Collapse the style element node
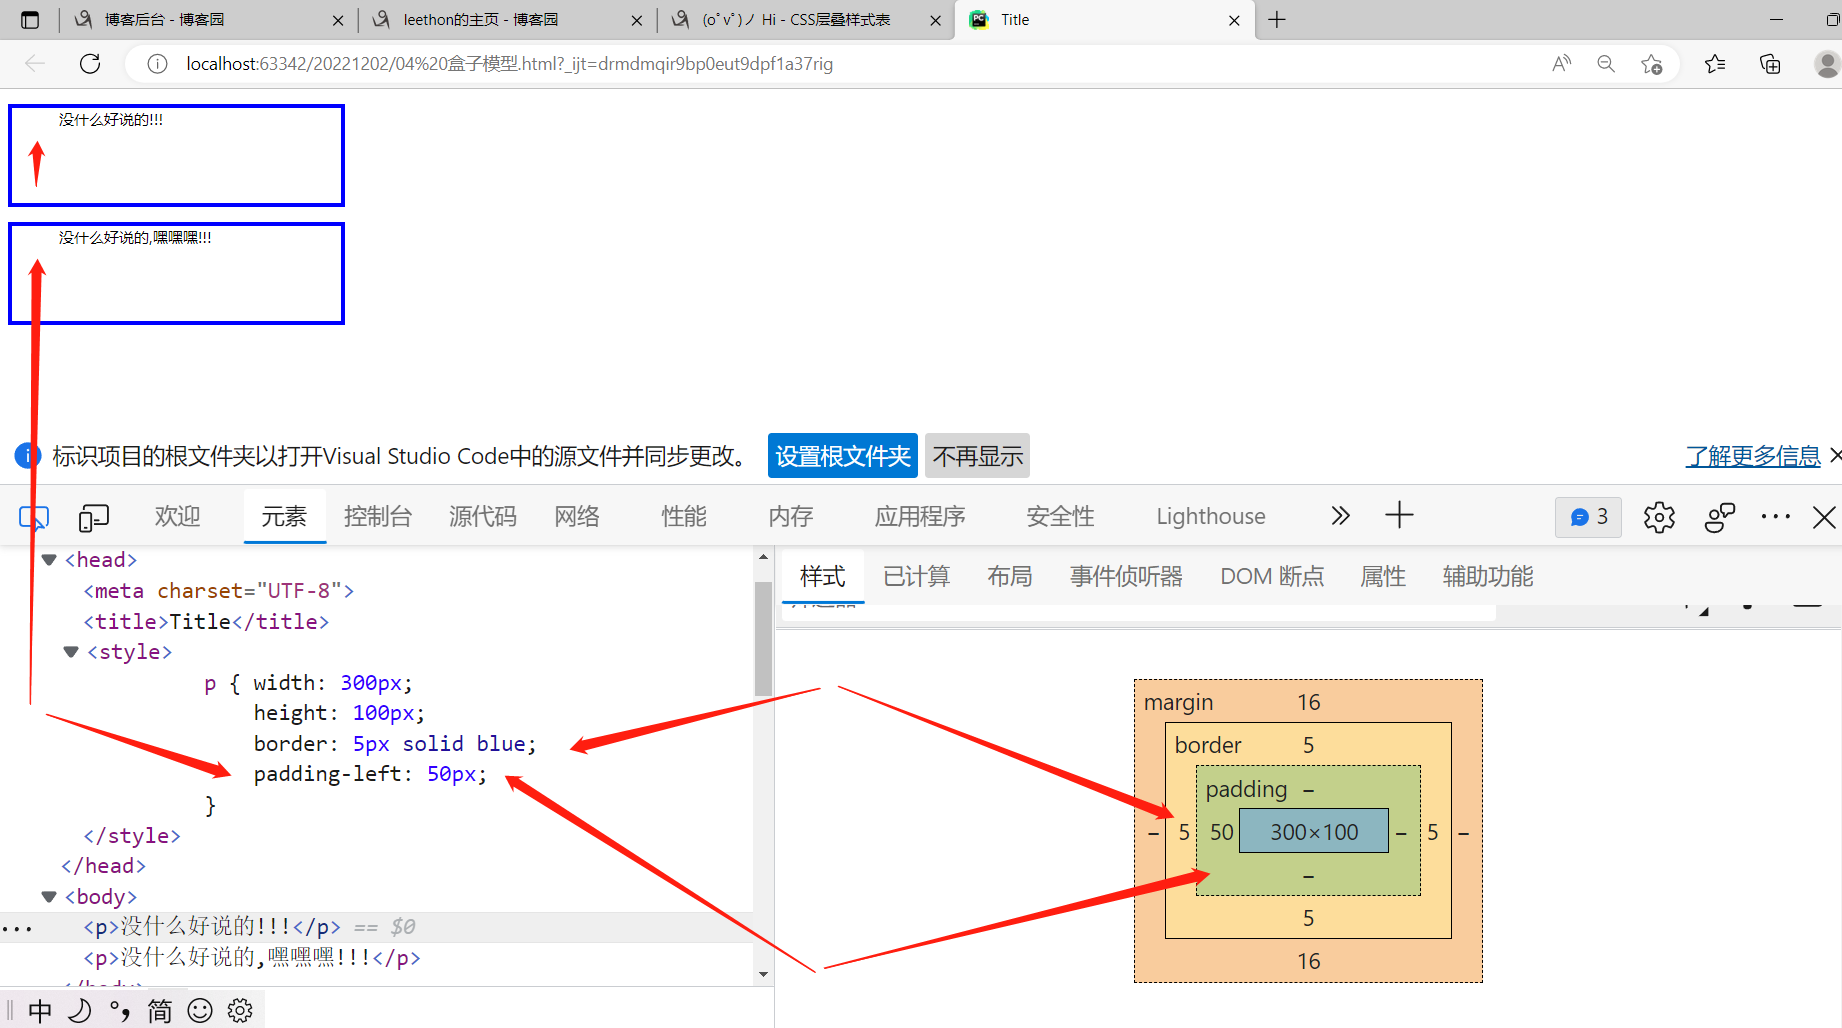Image resolution: width=1842 pixels, height=1028 pixels. pyautogui.click(x=71, y=652)
